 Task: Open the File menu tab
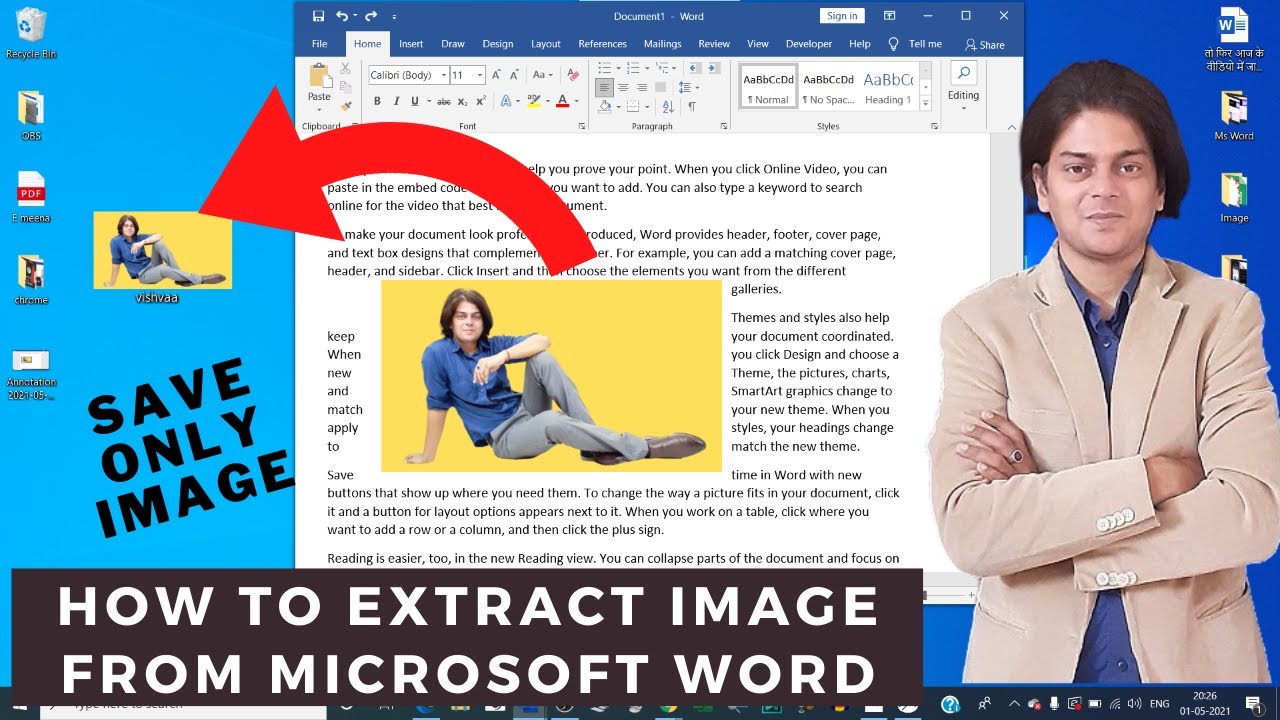click(x=319, y=44)
